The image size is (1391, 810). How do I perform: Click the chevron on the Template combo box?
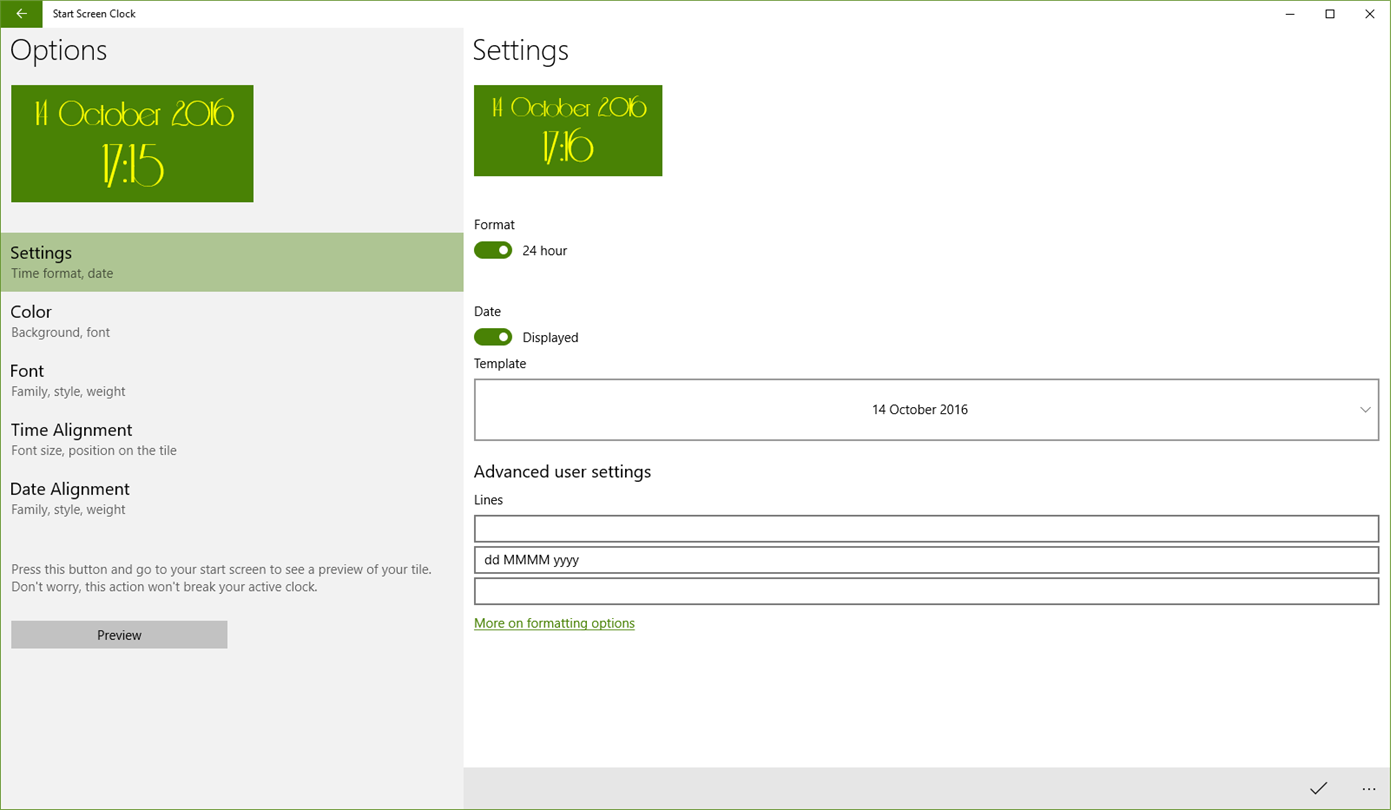pyautogui.click(x=1365, y=410)
